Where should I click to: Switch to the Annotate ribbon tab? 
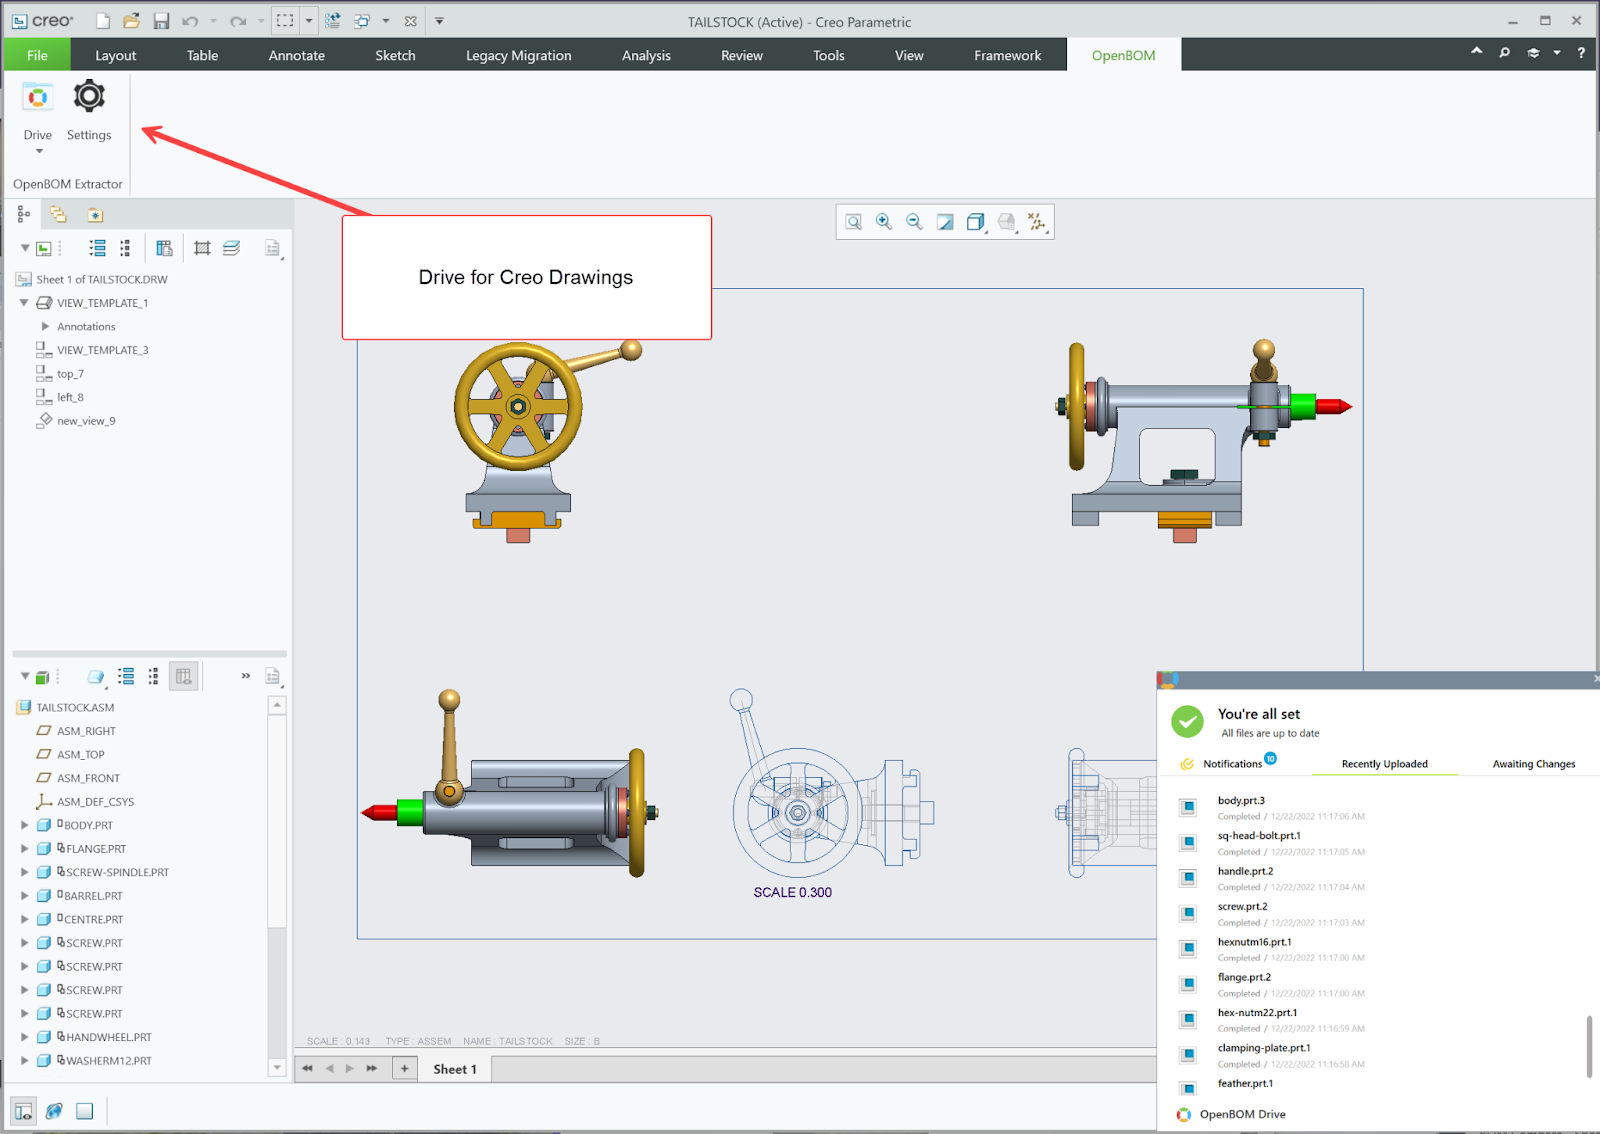[x=296, y=55]
